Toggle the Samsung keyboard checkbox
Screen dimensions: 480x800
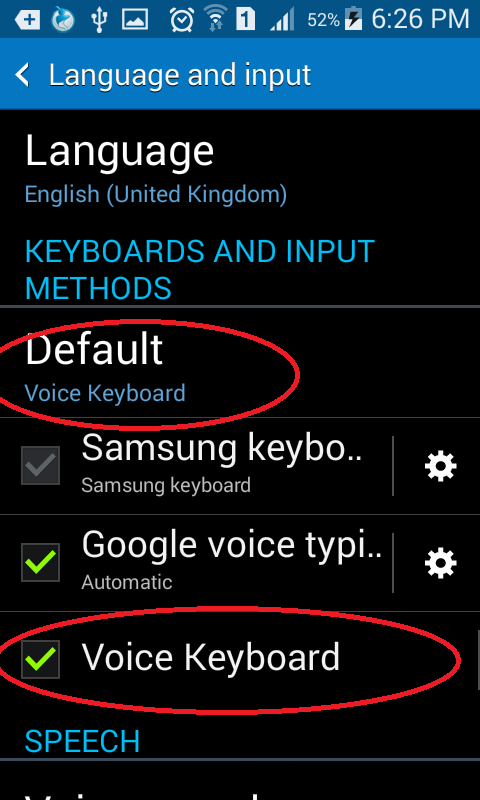tap(40, 465)
